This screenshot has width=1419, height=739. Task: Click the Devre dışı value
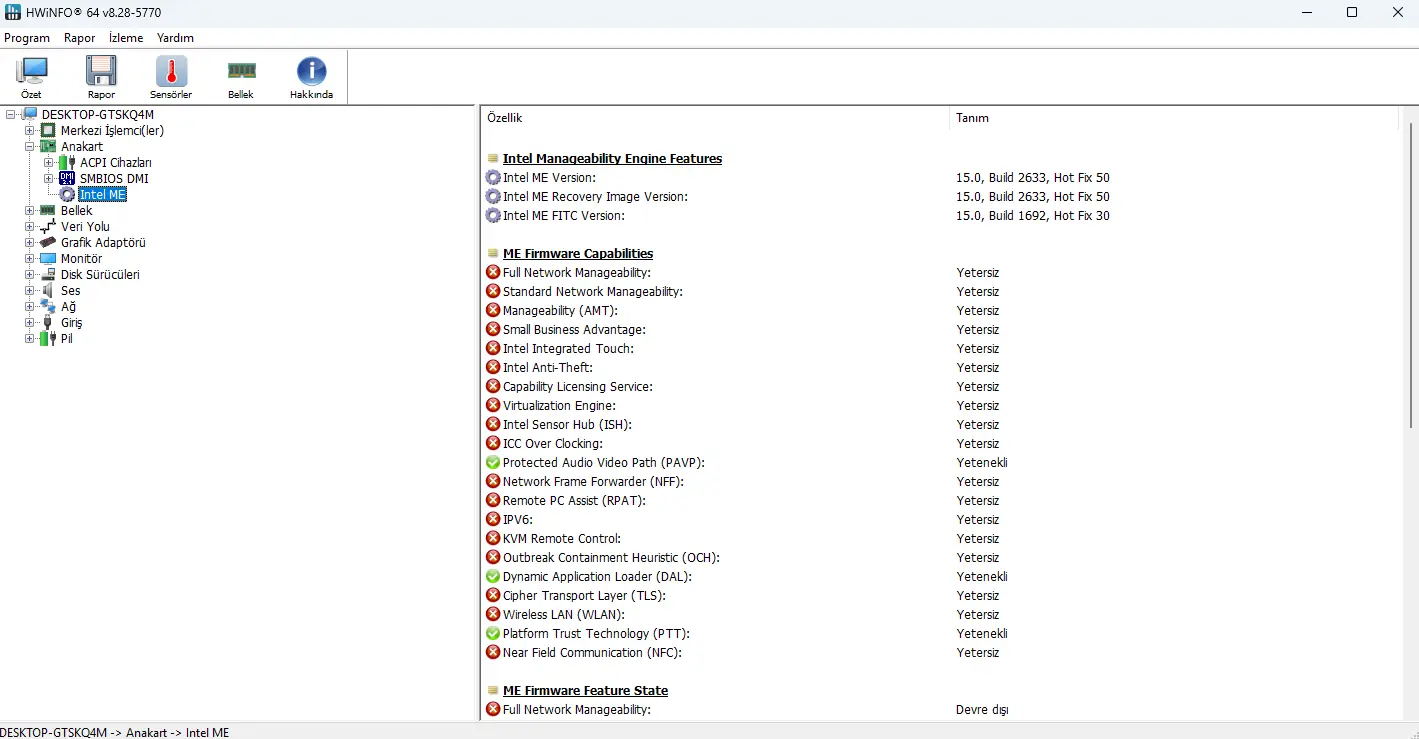pos(982,710)
